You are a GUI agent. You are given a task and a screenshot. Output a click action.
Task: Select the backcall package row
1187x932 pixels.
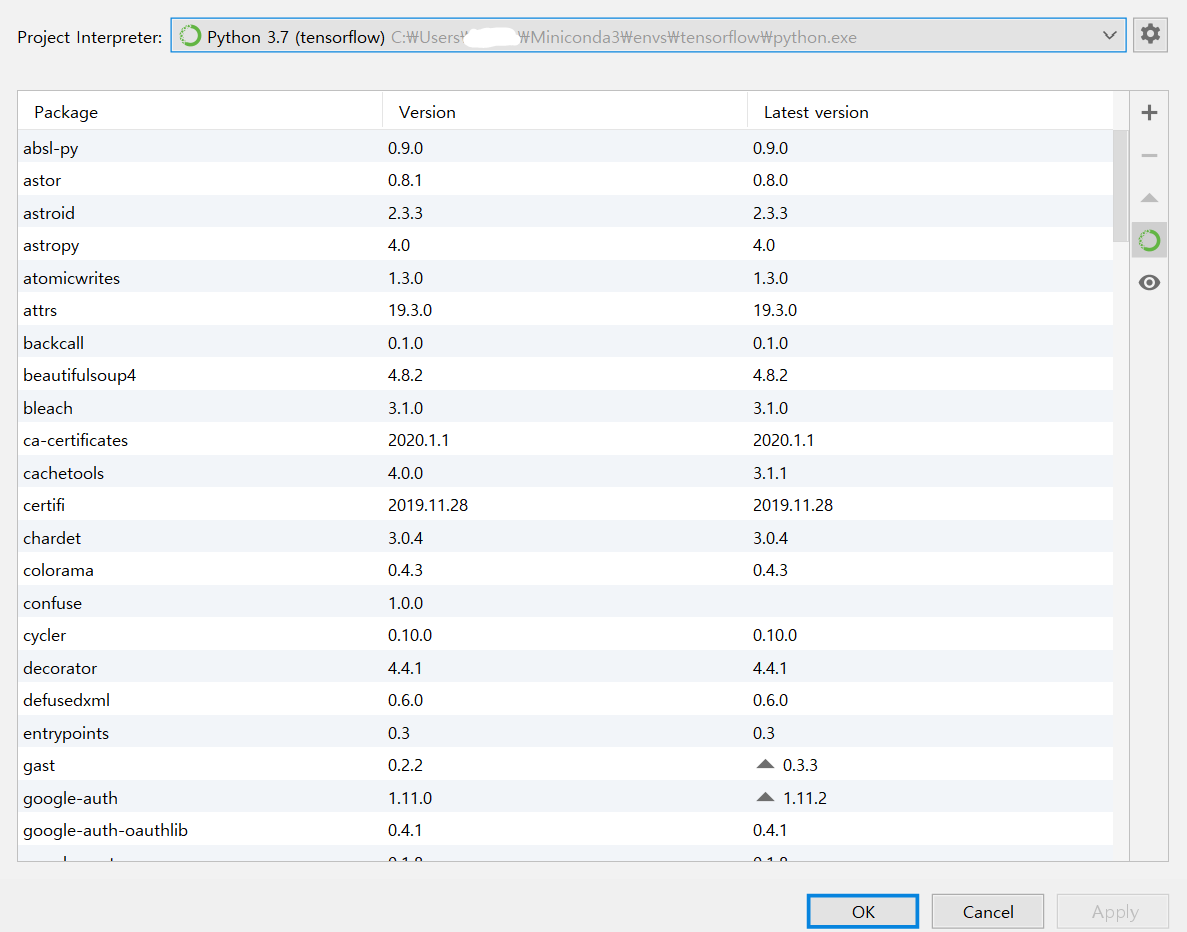(565, 343)
